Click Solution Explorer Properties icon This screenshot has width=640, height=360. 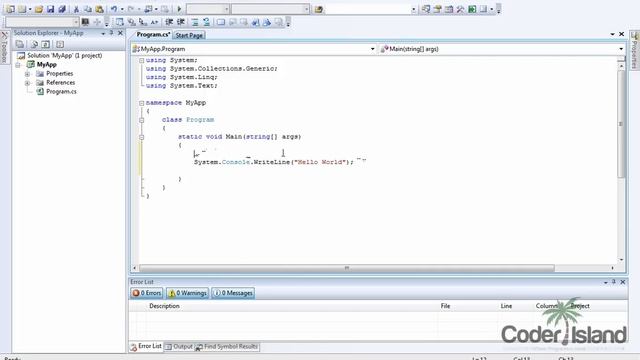point(20,44)
